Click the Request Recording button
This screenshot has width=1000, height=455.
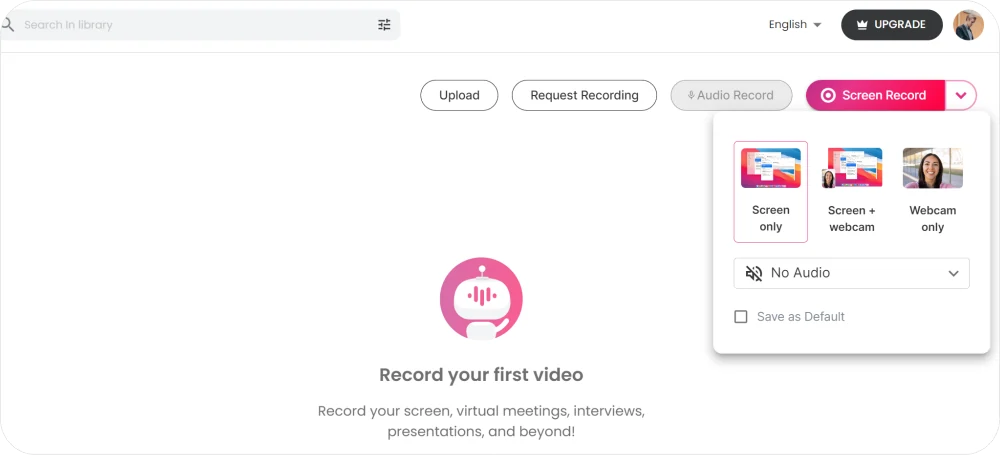[584, 96]
